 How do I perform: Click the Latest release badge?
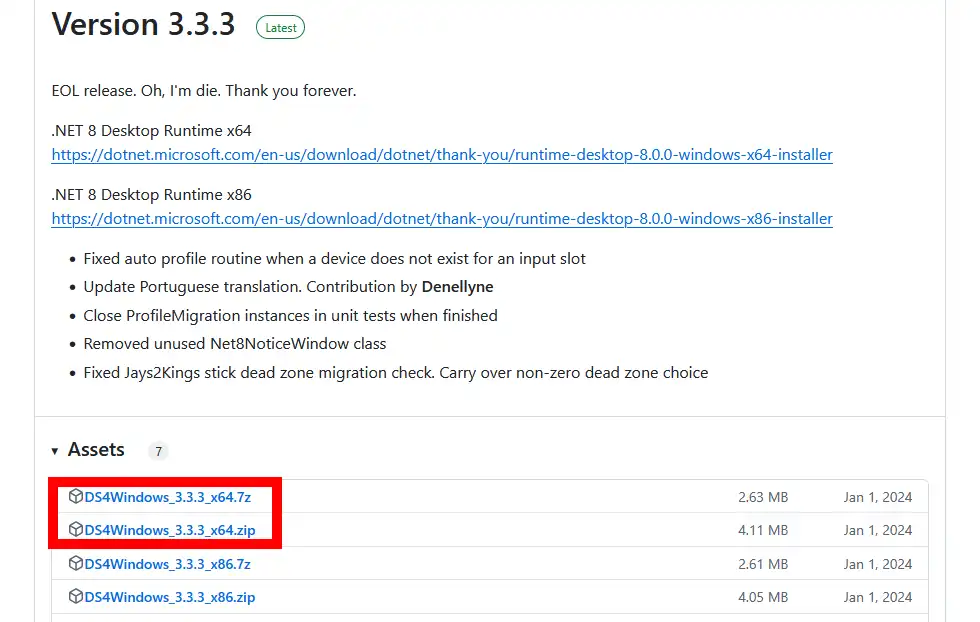[281, 28]
